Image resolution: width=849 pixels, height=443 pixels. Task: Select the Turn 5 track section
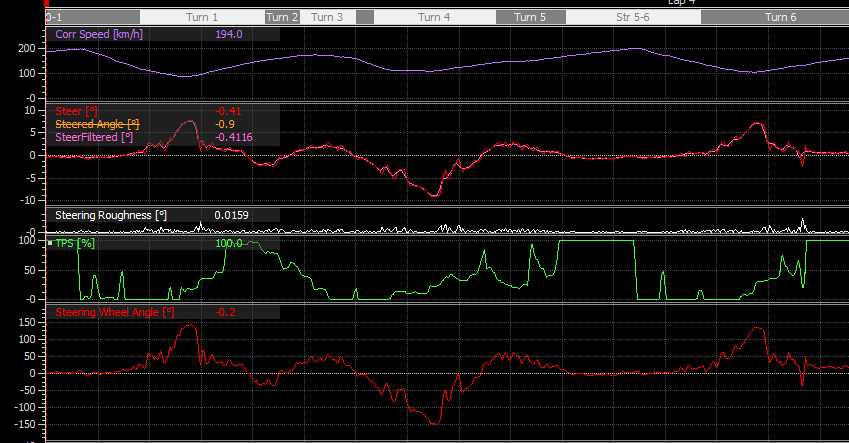531,17
